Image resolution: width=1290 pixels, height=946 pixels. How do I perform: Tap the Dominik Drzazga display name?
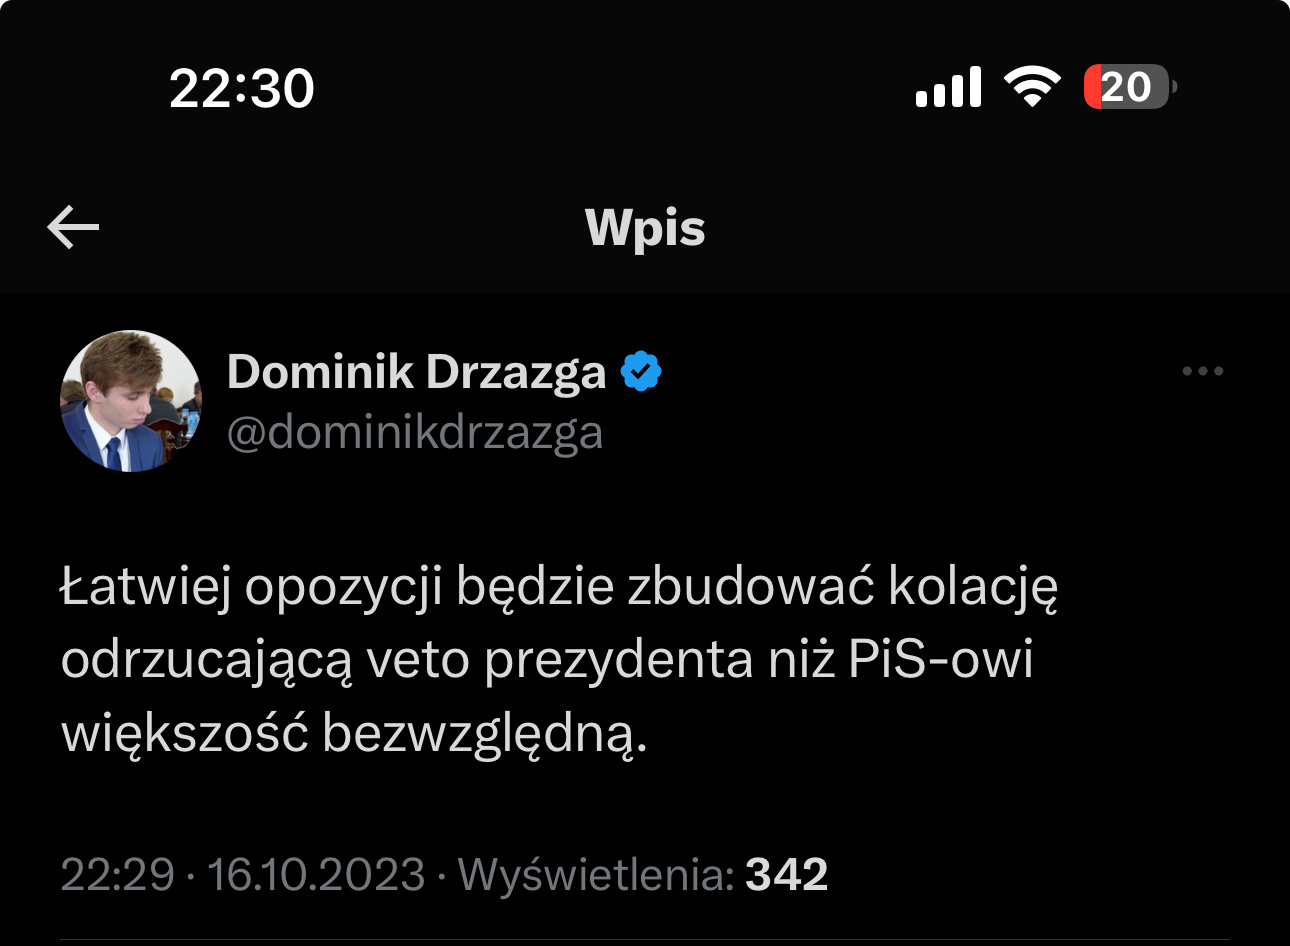coord(416,371)
